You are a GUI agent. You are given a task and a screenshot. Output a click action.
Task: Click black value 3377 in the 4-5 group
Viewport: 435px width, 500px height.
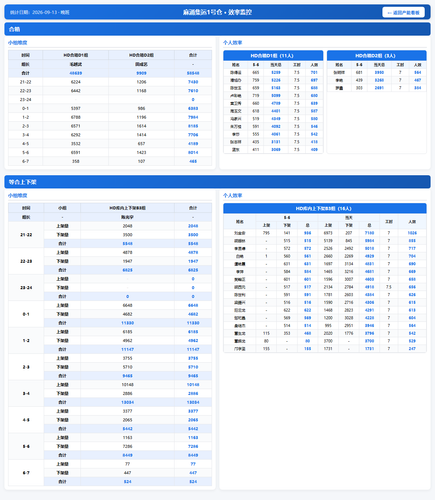tap(127, 411)
